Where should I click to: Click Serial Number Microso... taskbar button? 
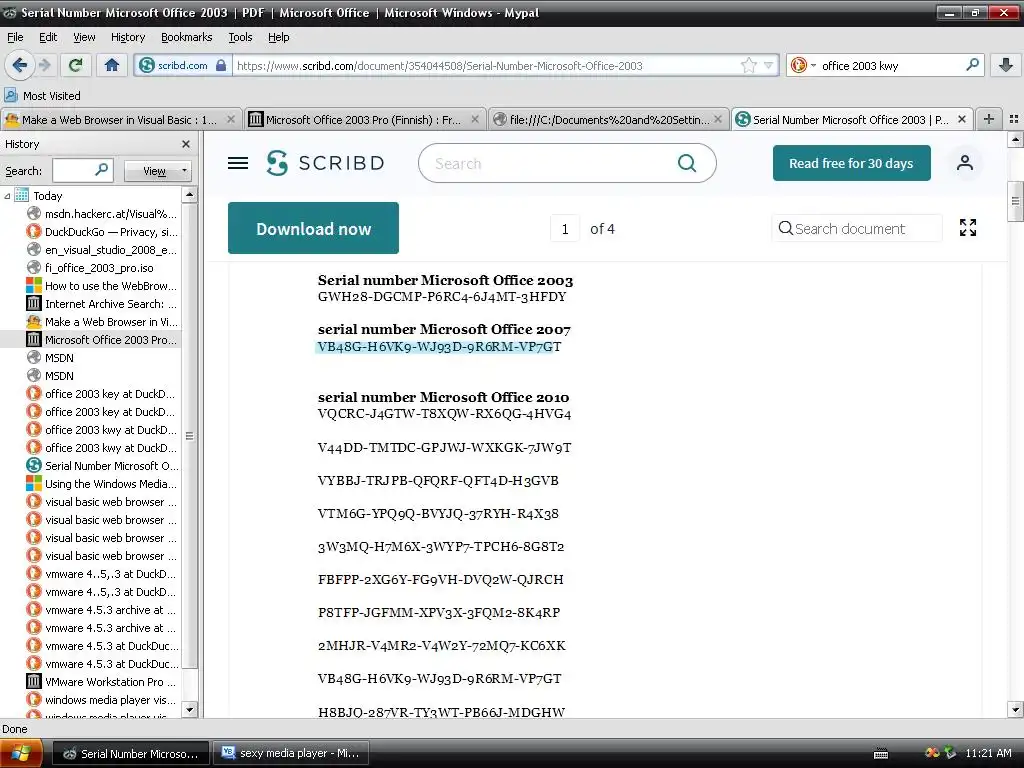coord(131,753)
